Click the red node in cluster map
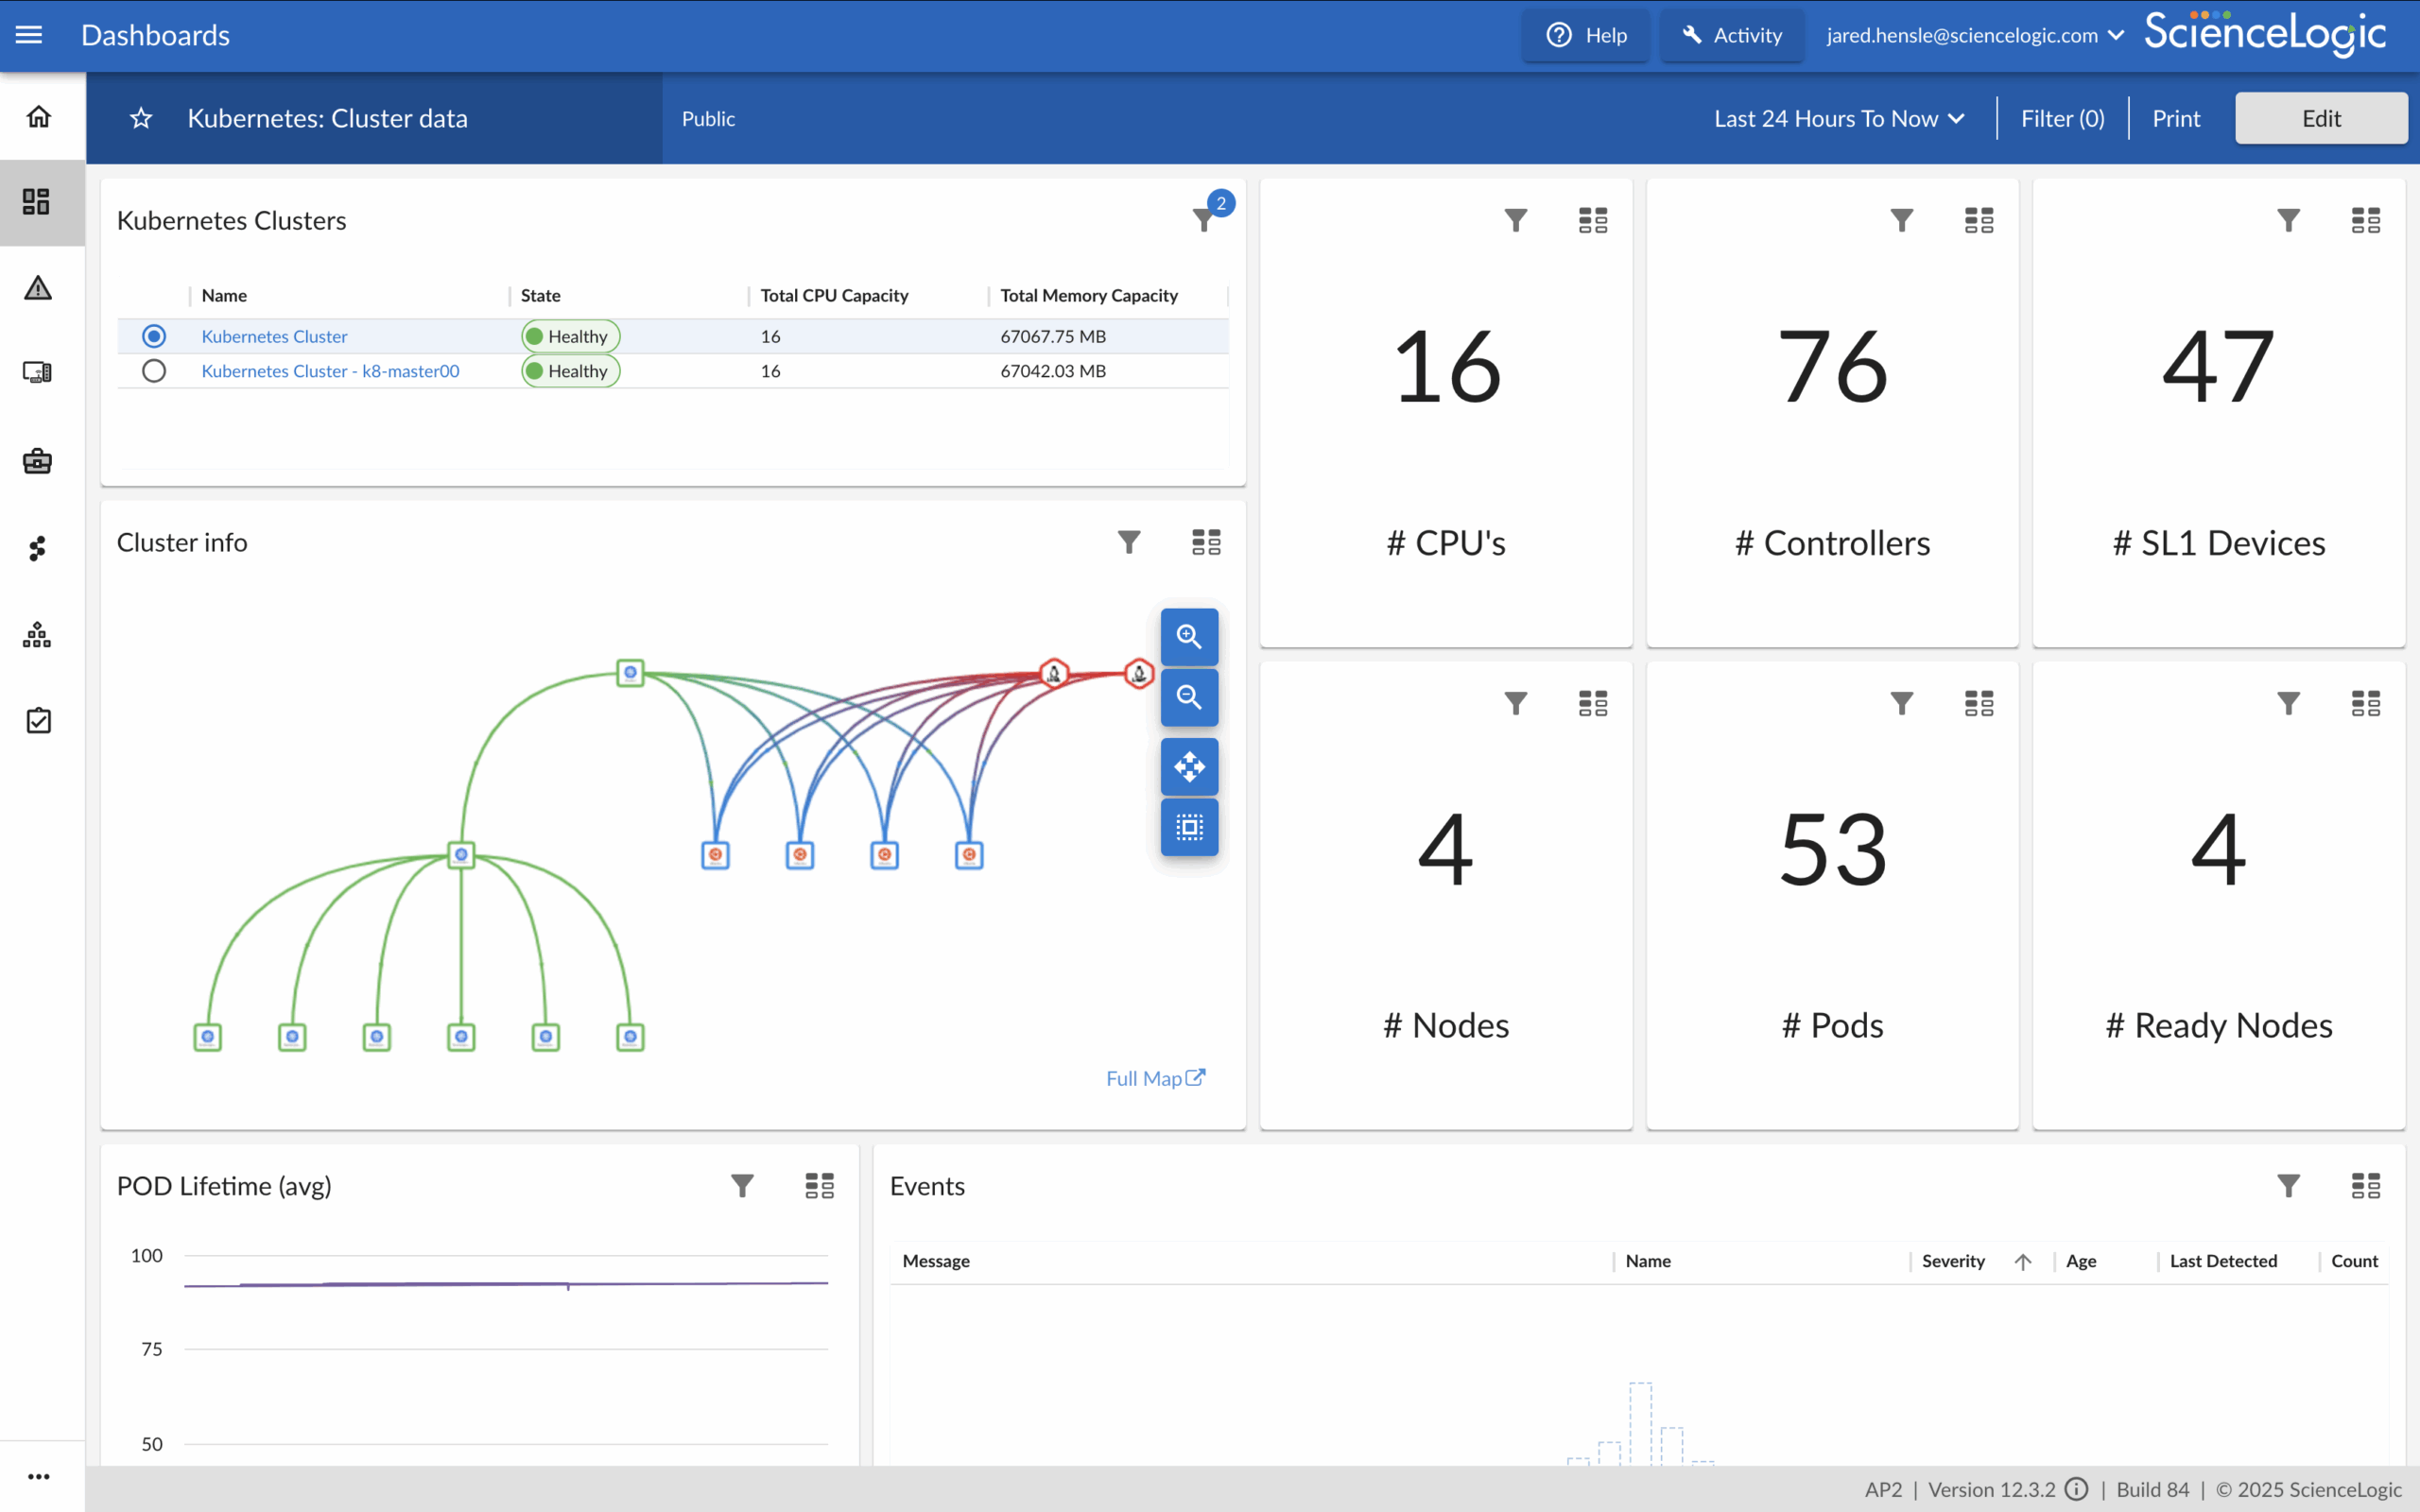The width and height of the screenshot is (2420, 1512). coord(1054,673)
